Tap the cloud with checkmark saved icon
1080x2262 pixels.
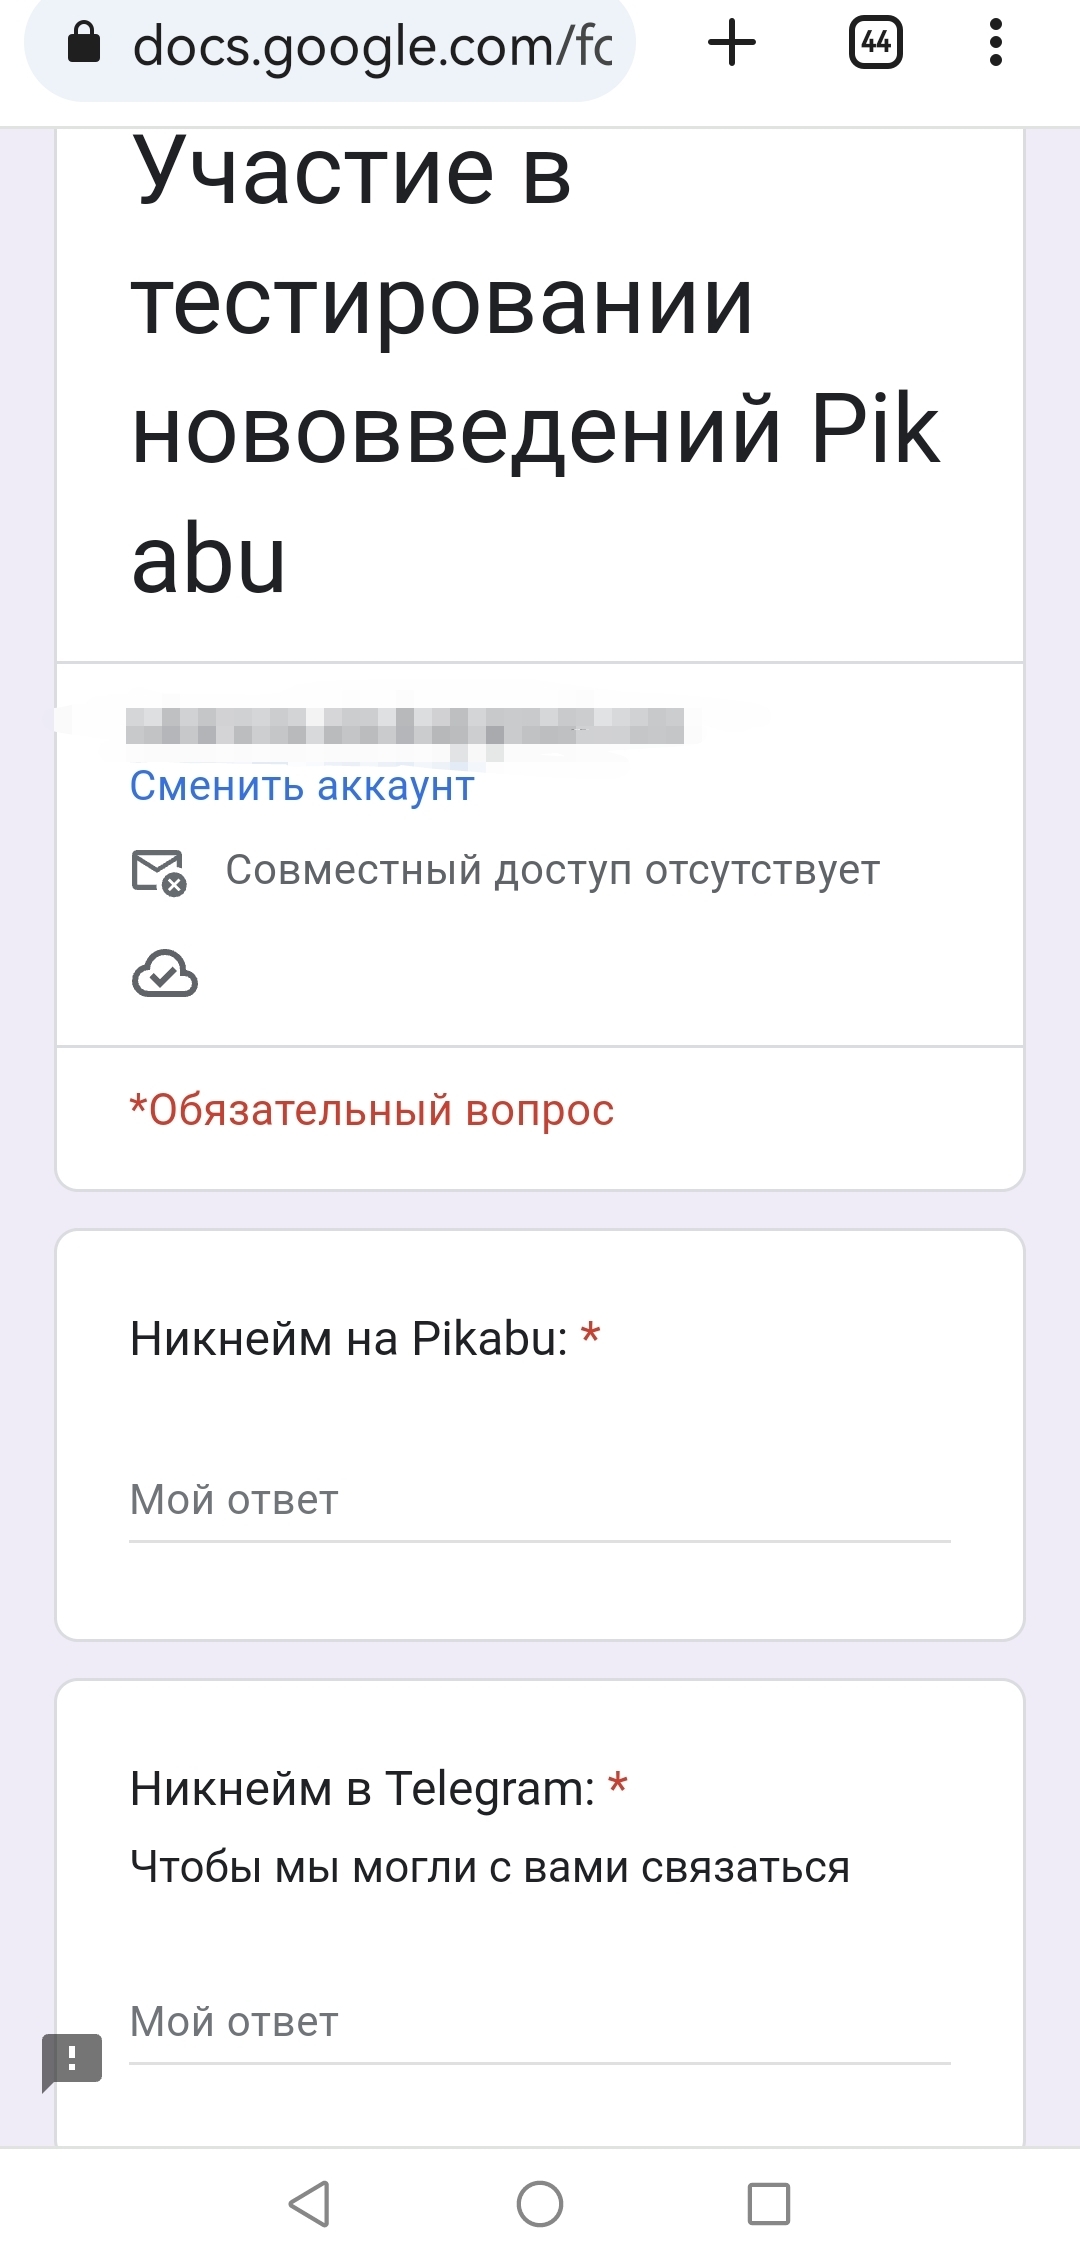(165, 974)
